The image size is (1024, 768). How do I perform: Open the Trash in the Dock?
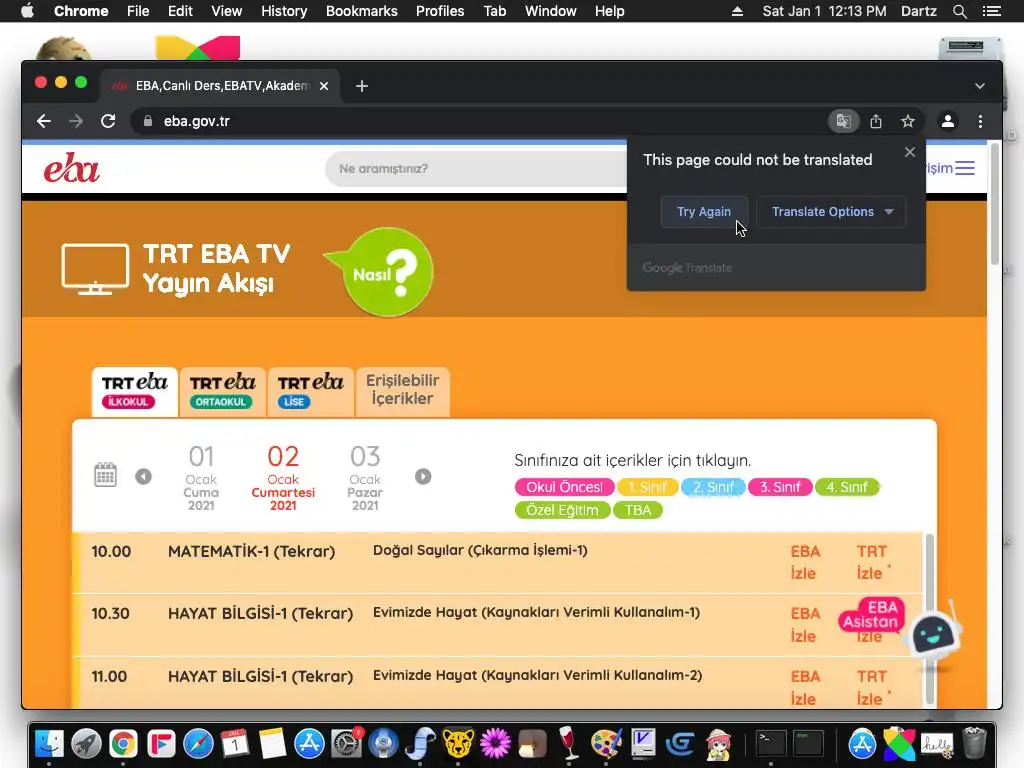974,743
